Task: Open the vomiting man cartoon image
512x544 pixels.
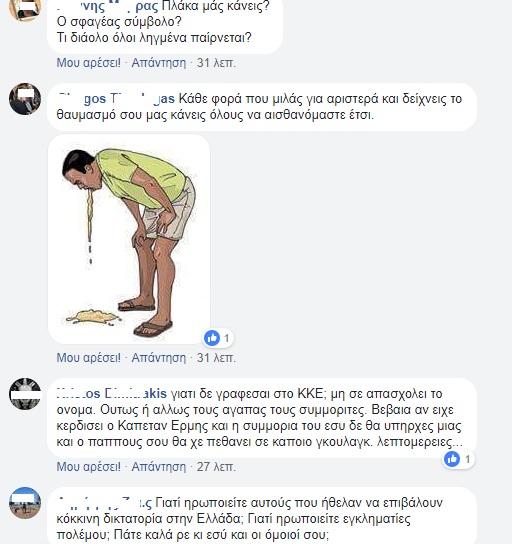Action: (129, 239)
